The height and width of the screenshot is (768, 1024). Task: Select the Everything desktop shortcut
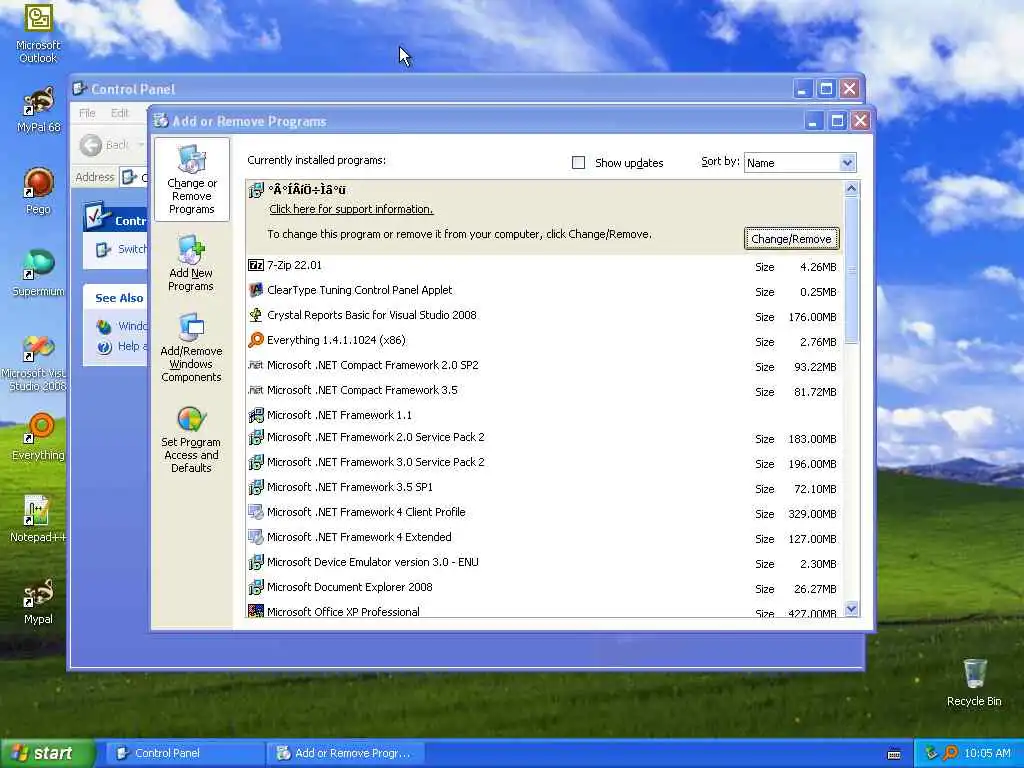point(38,436)
